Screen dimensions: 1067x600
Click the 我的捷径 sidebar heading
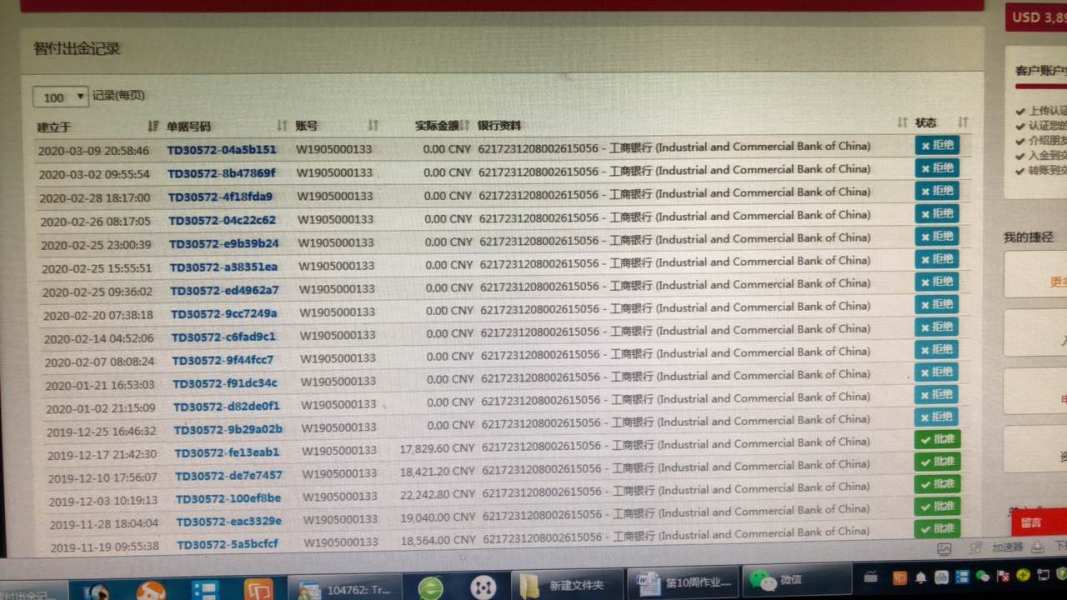point(1028,237)
